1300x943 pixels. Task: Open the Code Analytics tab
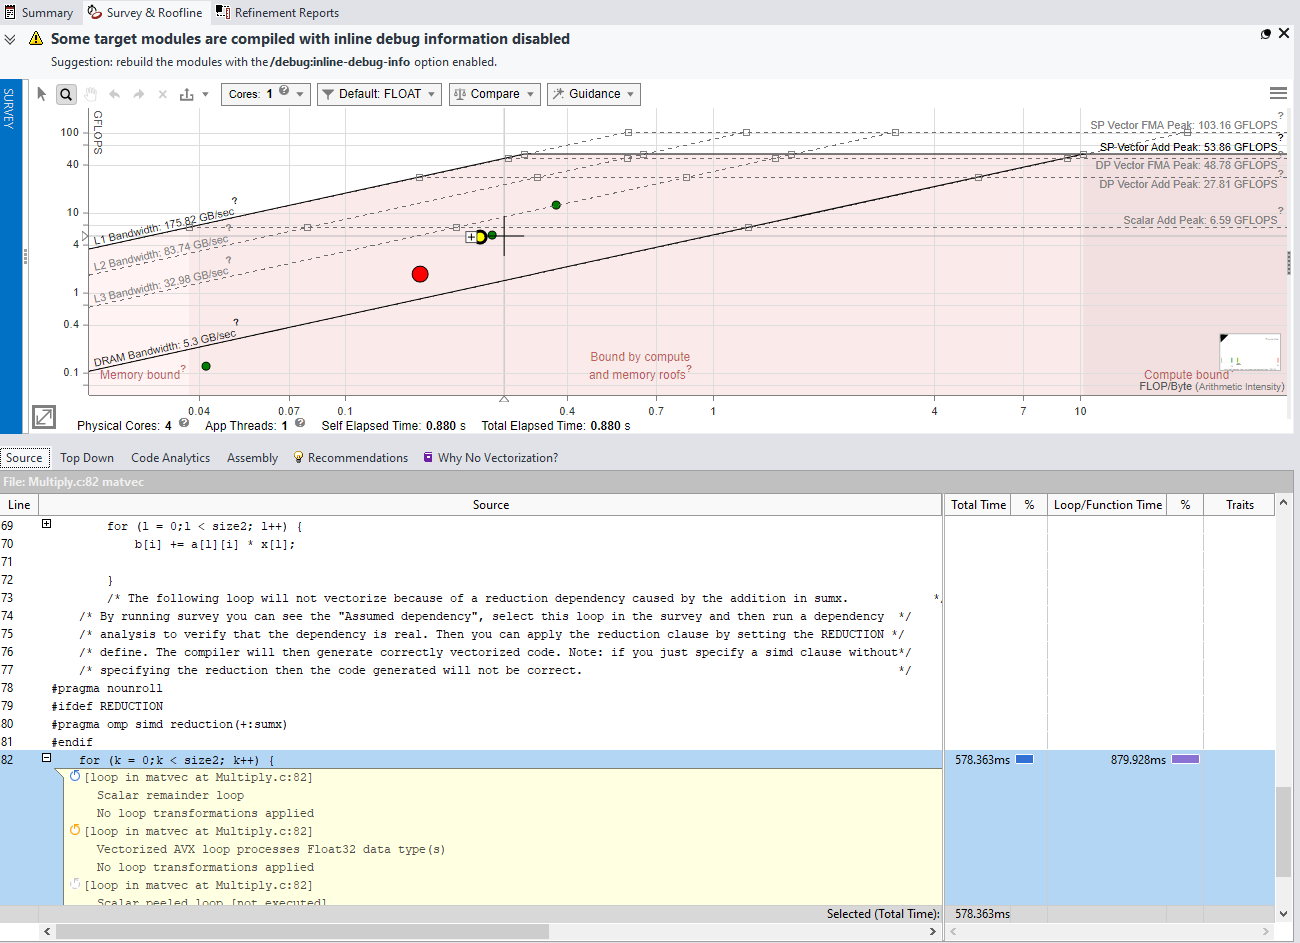click(170, 458)
